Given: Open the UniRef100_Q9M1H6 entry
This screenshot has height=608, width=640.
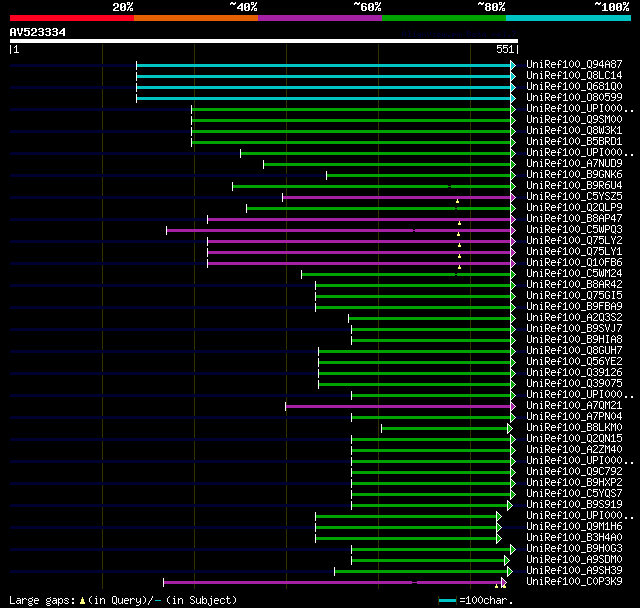Looking at the screenshot, I should tap(574, 527).
